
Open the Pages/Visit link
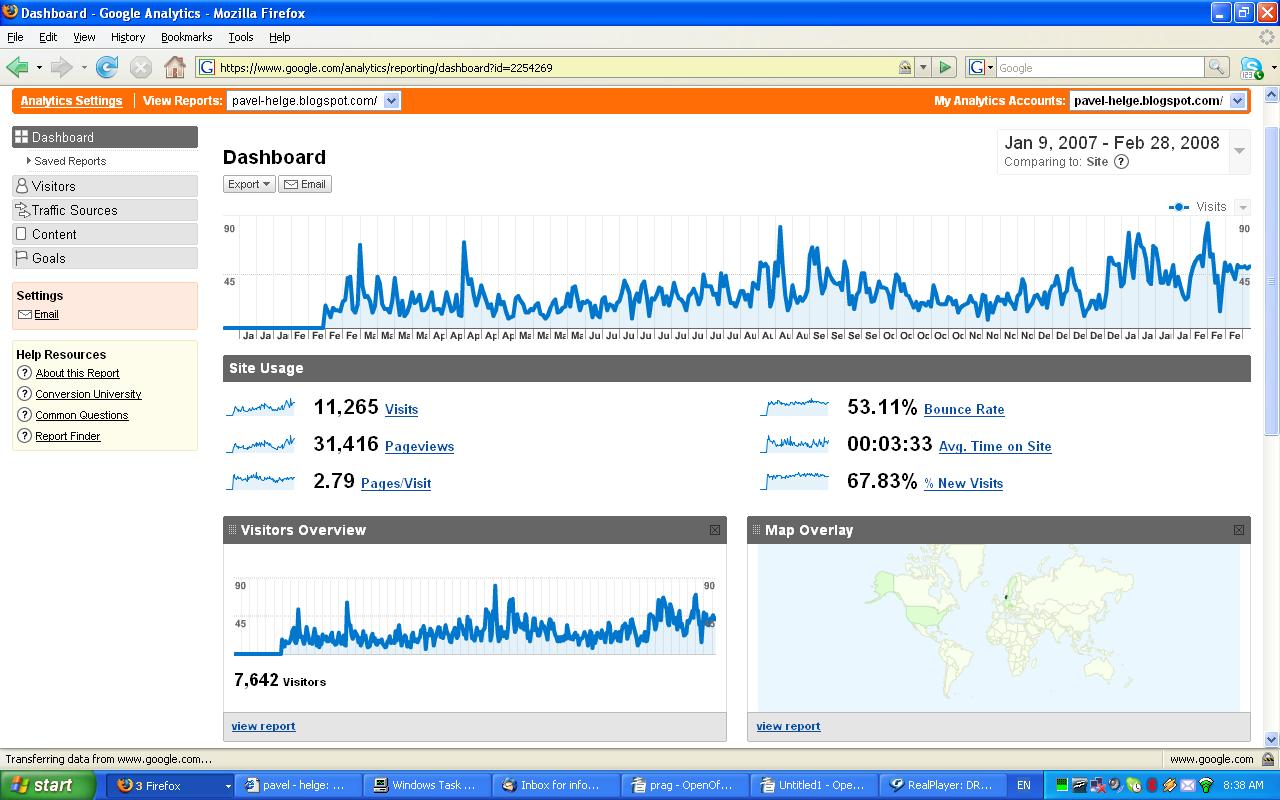396,483
